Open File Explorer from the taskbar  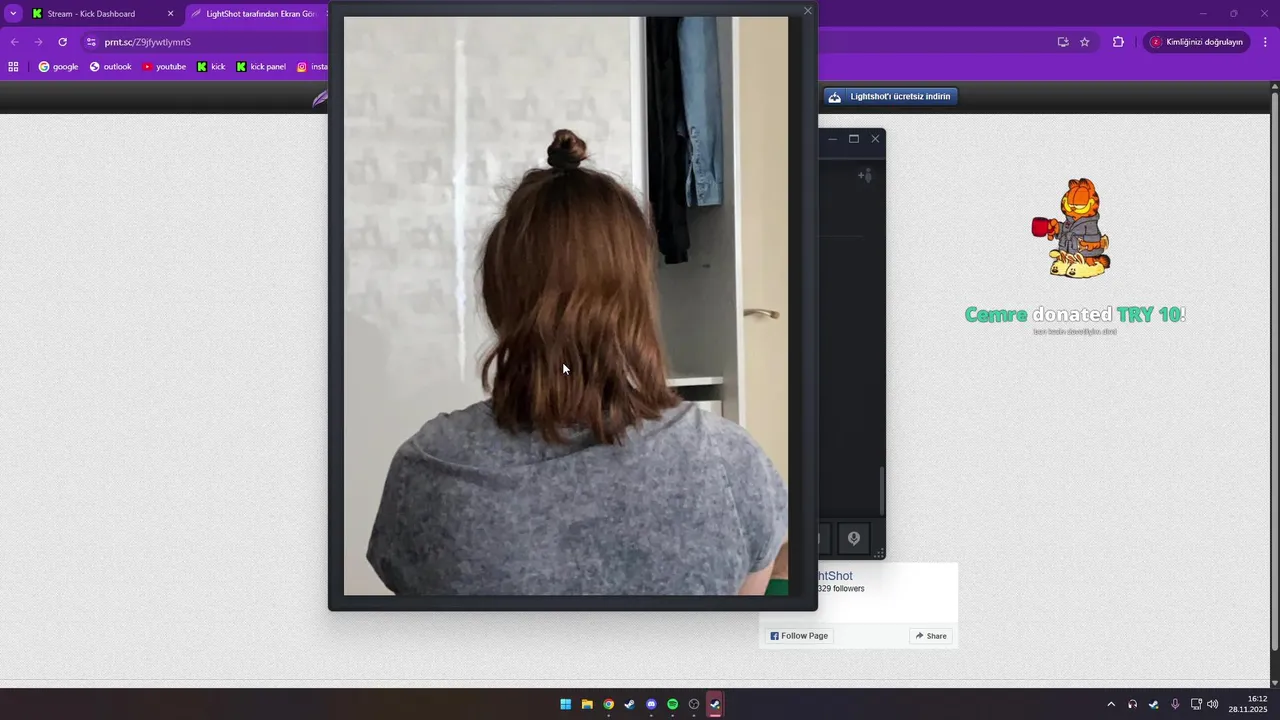[587, 704]
